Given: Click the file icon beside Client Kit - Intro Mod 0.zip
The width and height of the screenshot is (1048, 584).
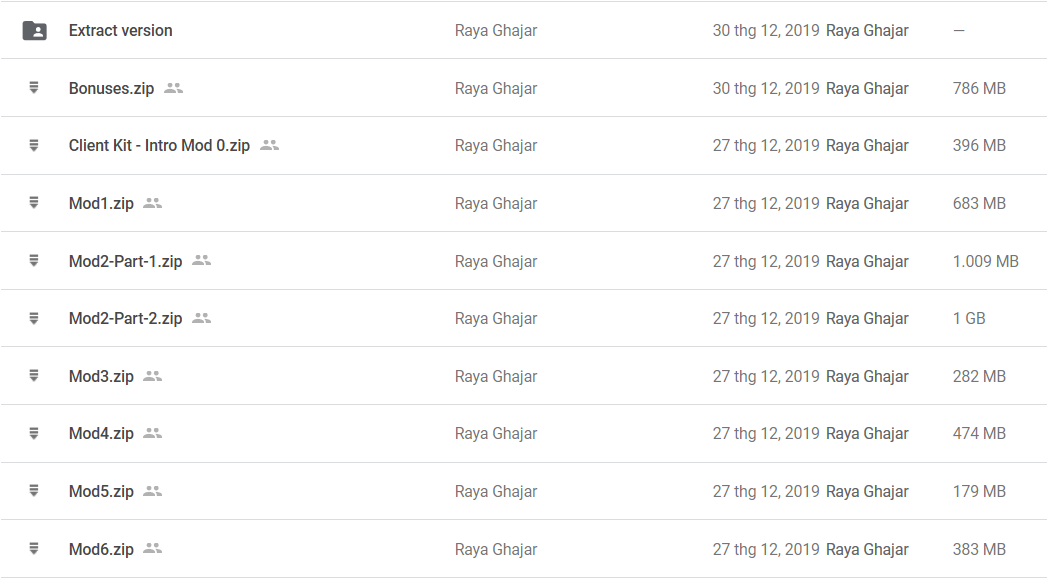Looking at the screenshot, I should pyautogui.click(x=34, y=146).
